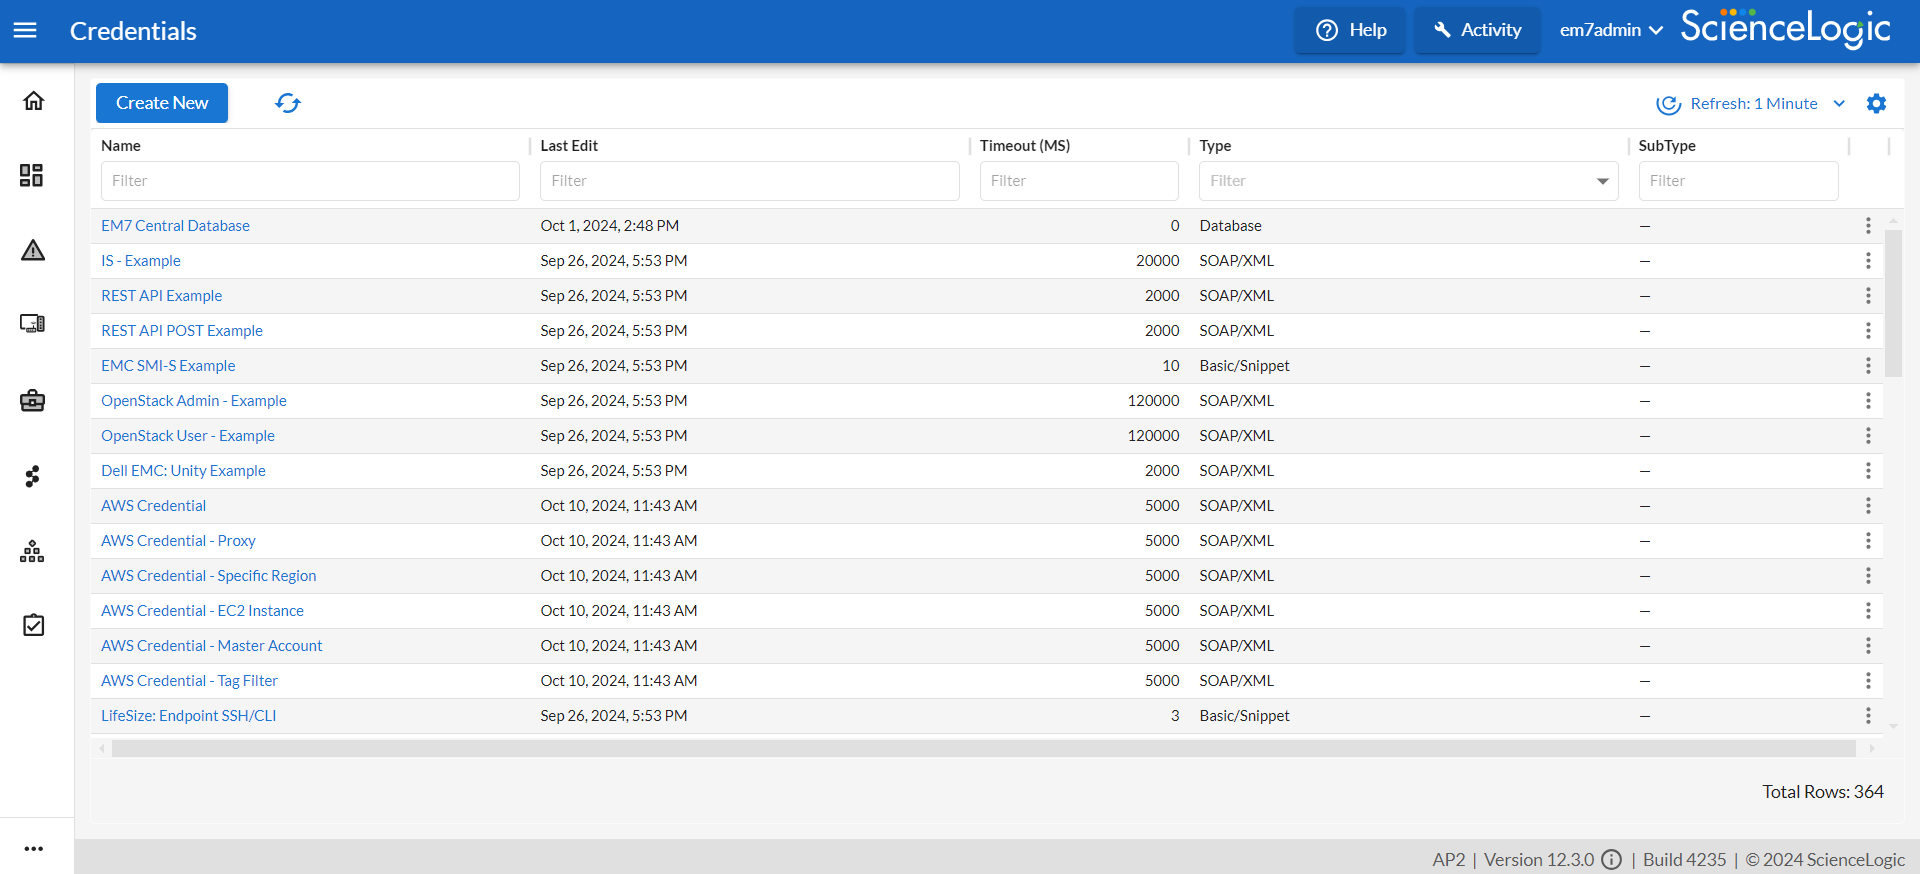This screenshot has height=874, width=1920.
Task: Open the em7admin user menu
Action: tap(1610, 31)
